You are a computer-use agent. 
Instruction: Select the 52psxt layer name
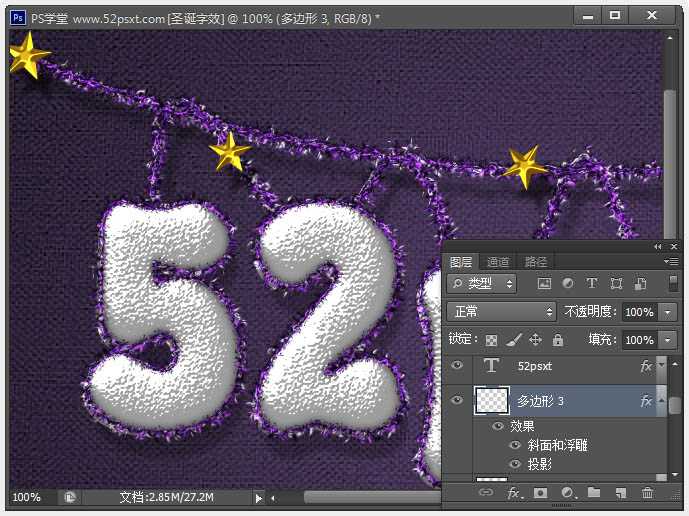(534, 366)
